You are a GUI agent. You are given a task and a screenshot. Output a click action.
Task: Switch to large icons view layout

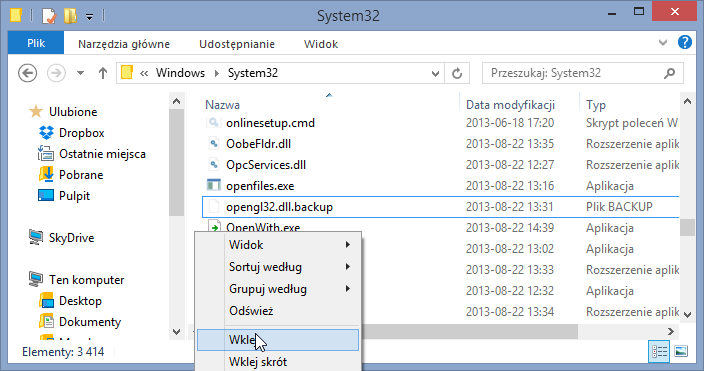681,351
